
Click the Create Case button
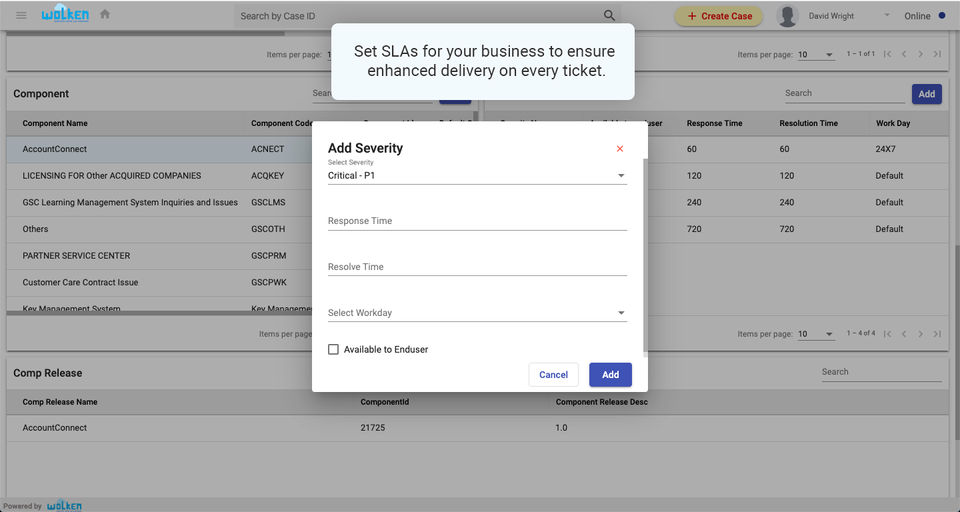719,16
